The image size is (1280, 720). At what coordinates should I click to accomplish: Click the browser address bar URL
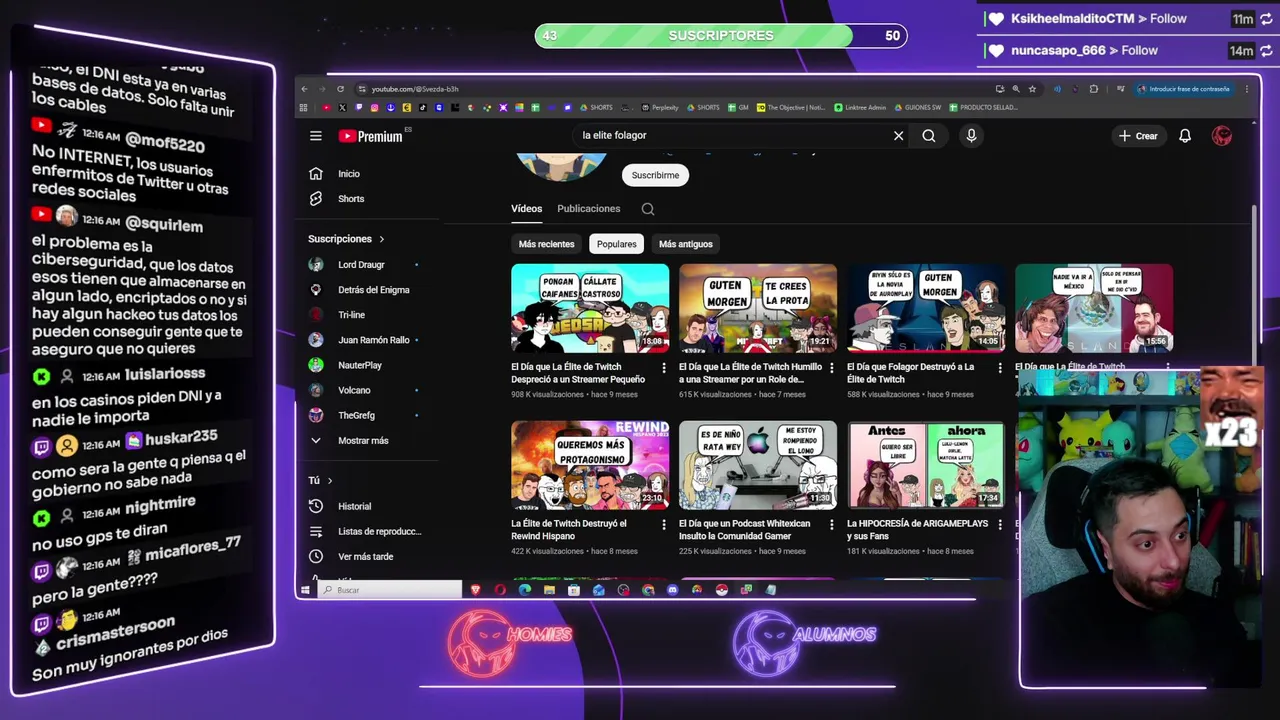tap(415, 89)
